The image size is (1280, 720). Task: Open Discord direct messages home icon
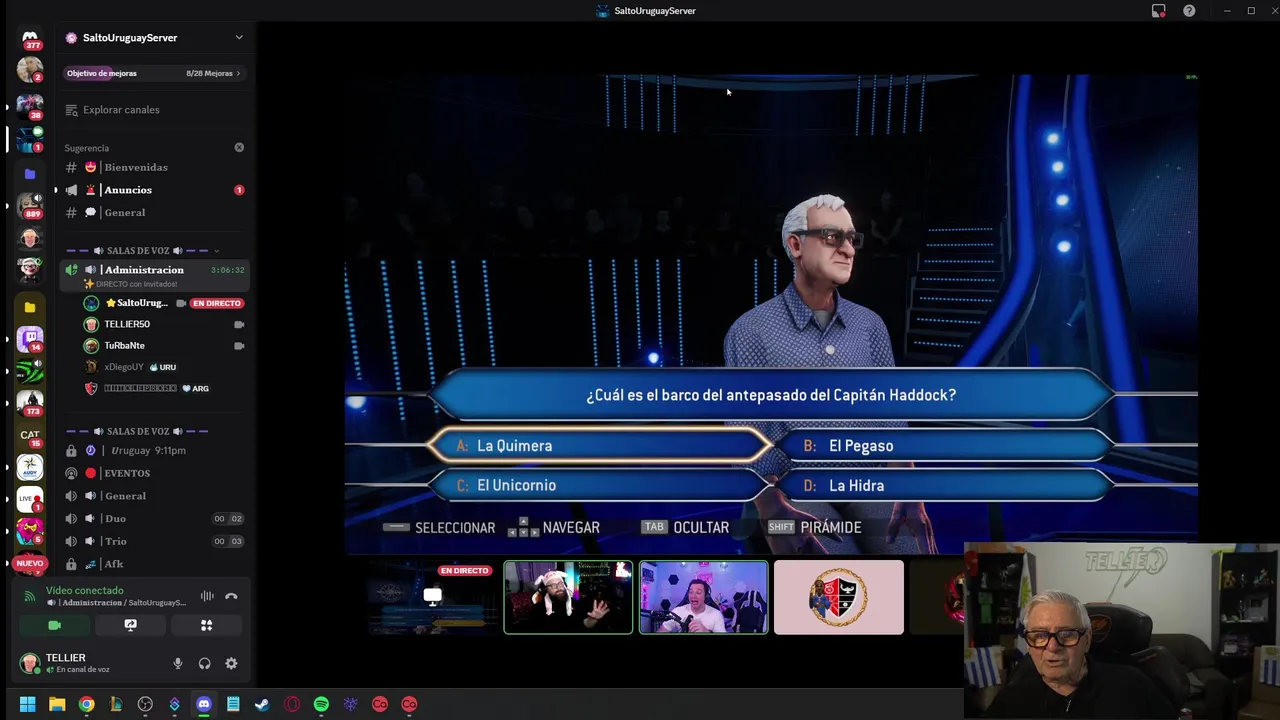(x=30, y=38)
